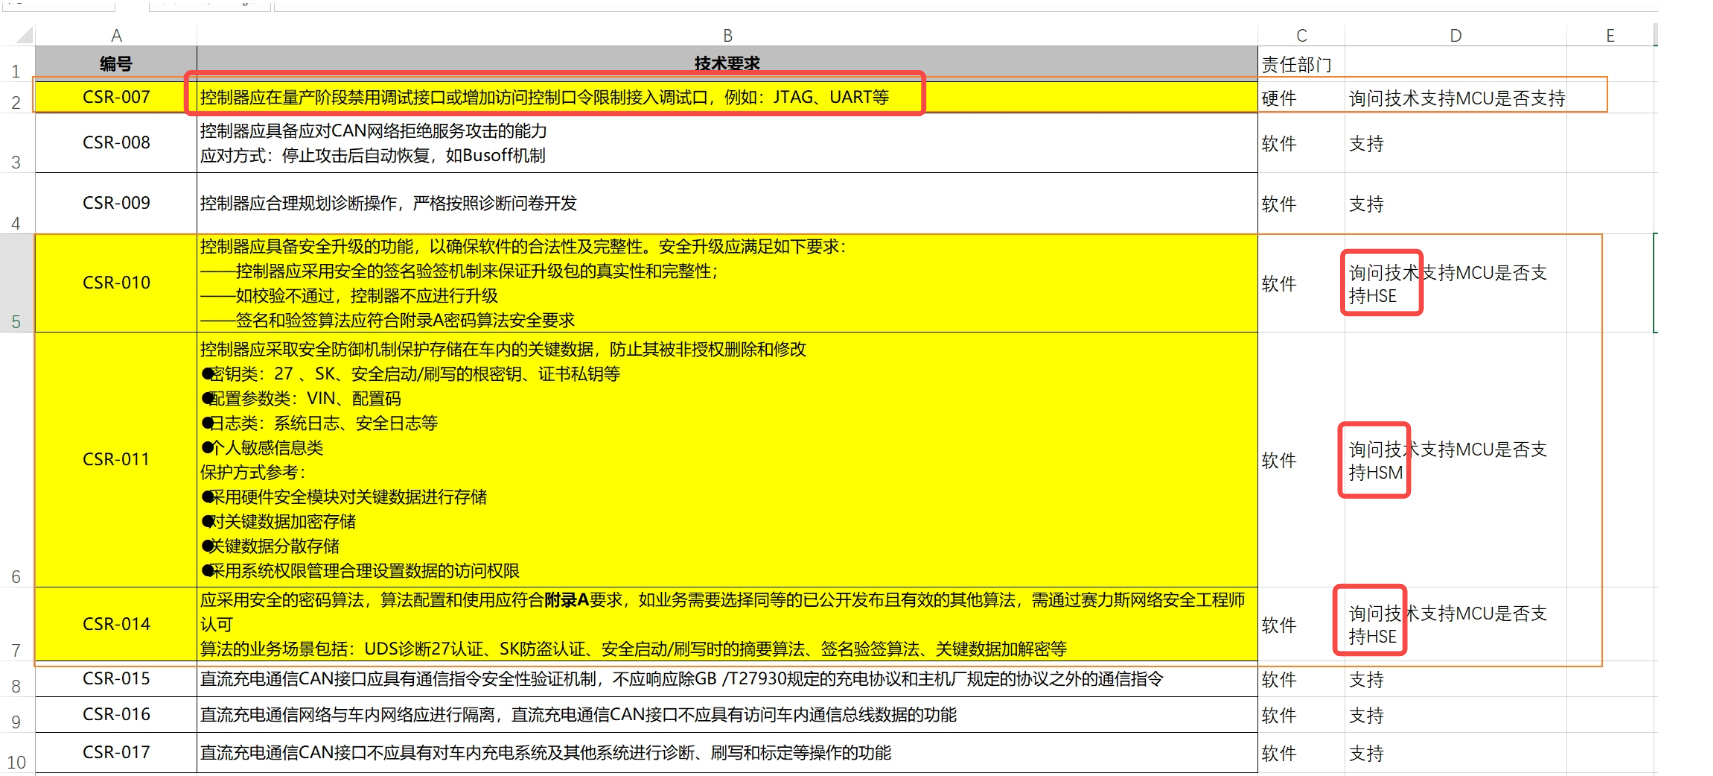
Task: Select column E header
Action: coord(1610,36)
